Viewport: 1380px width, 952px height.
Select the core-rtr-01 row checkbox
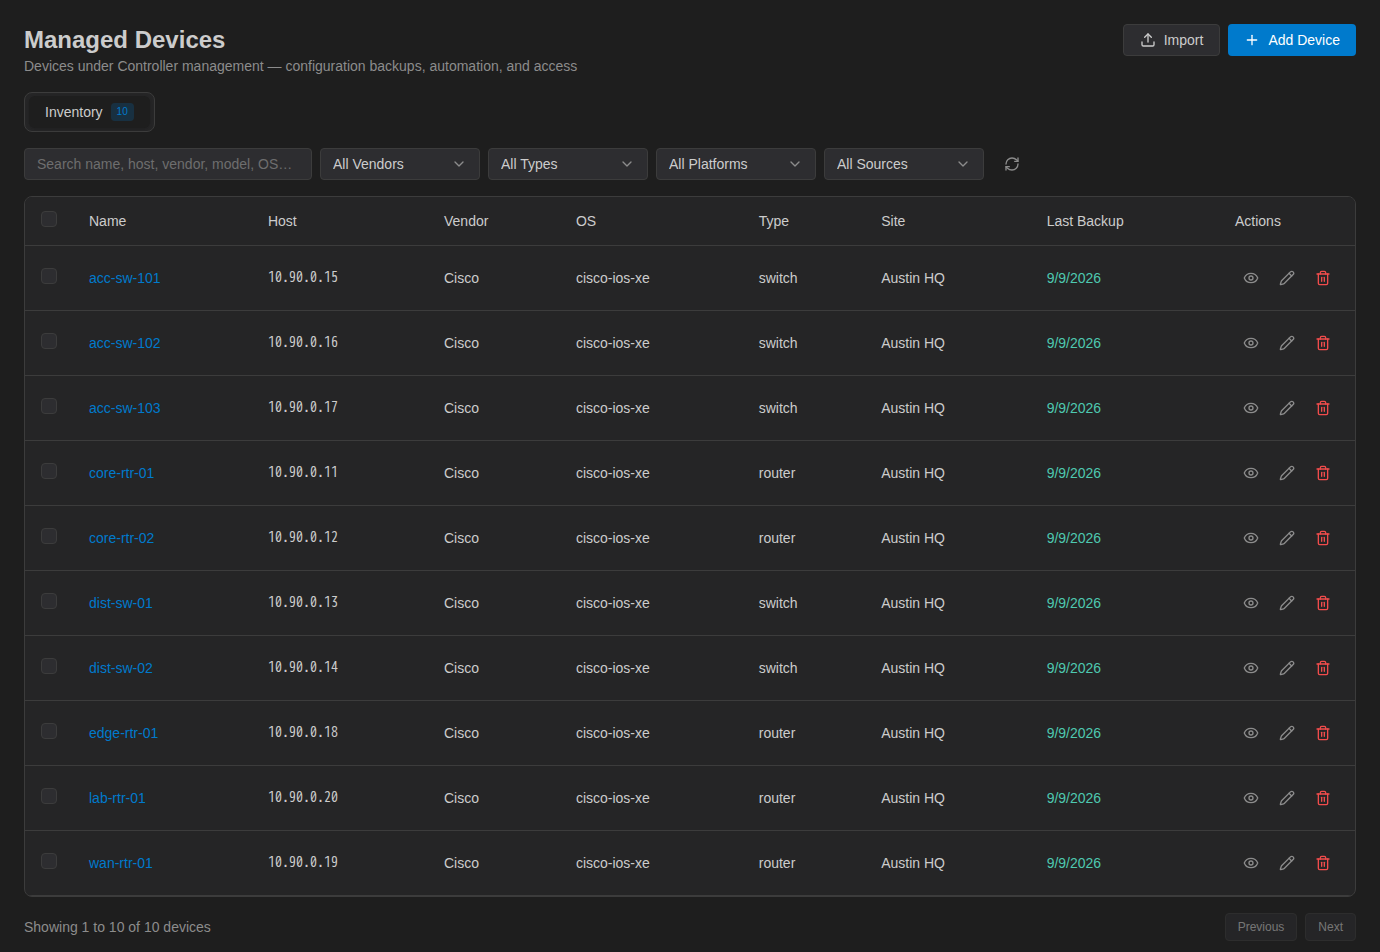coord(49,471)
